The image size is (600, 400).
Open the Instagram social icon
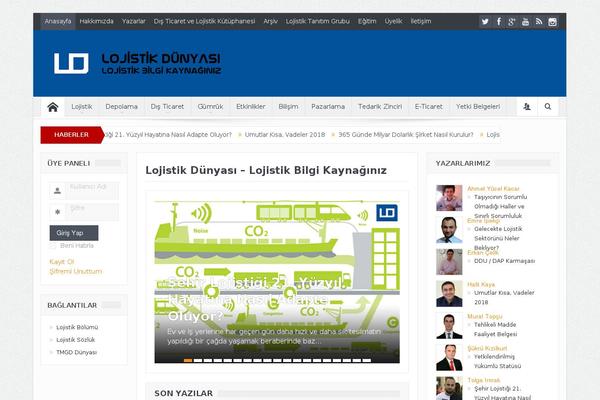pos(552,21)
